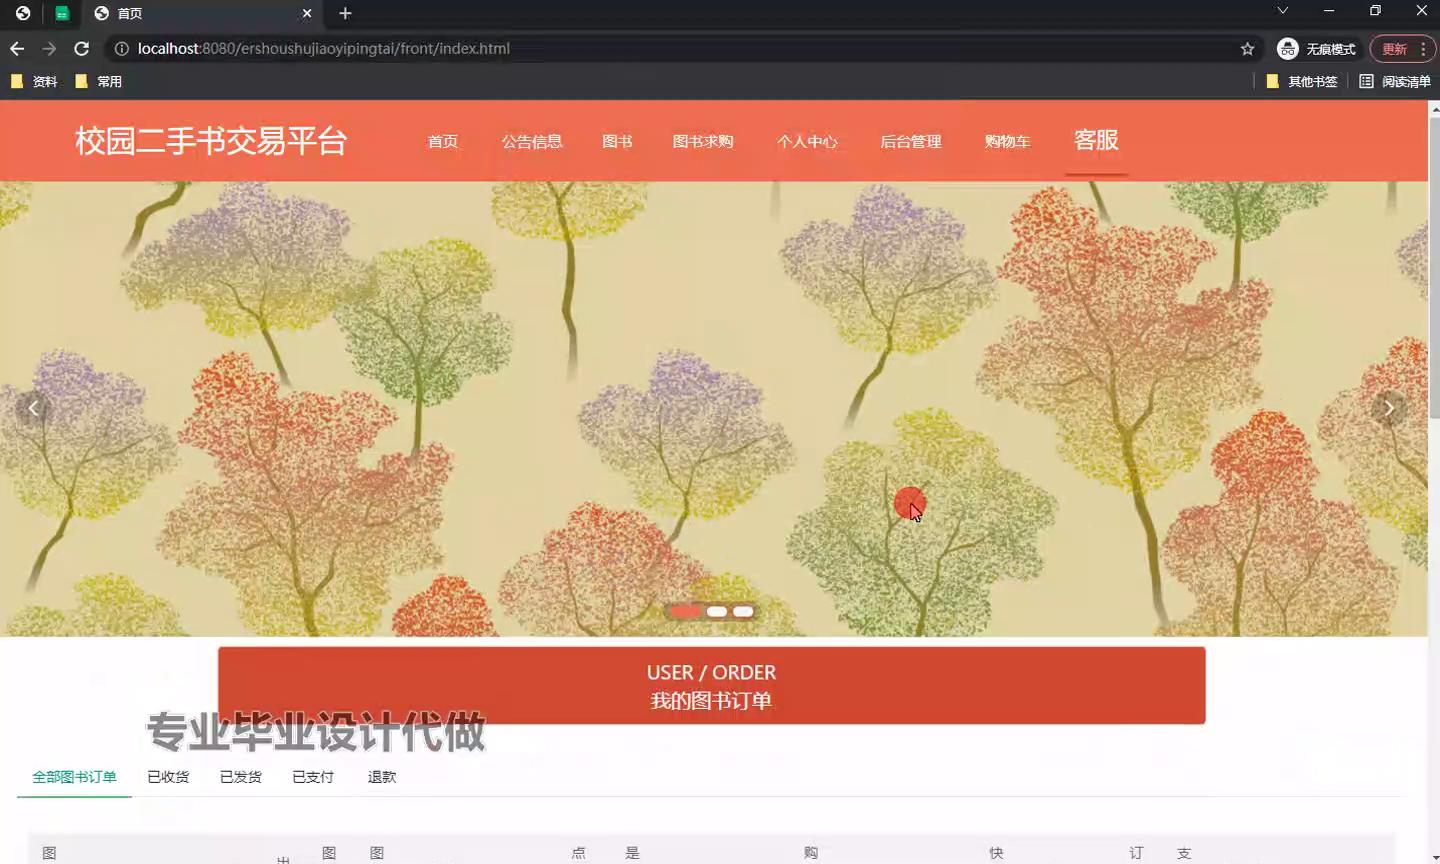Advance to next carousel banner slide
The image size is (1440, 864).
pos(1388,407)
